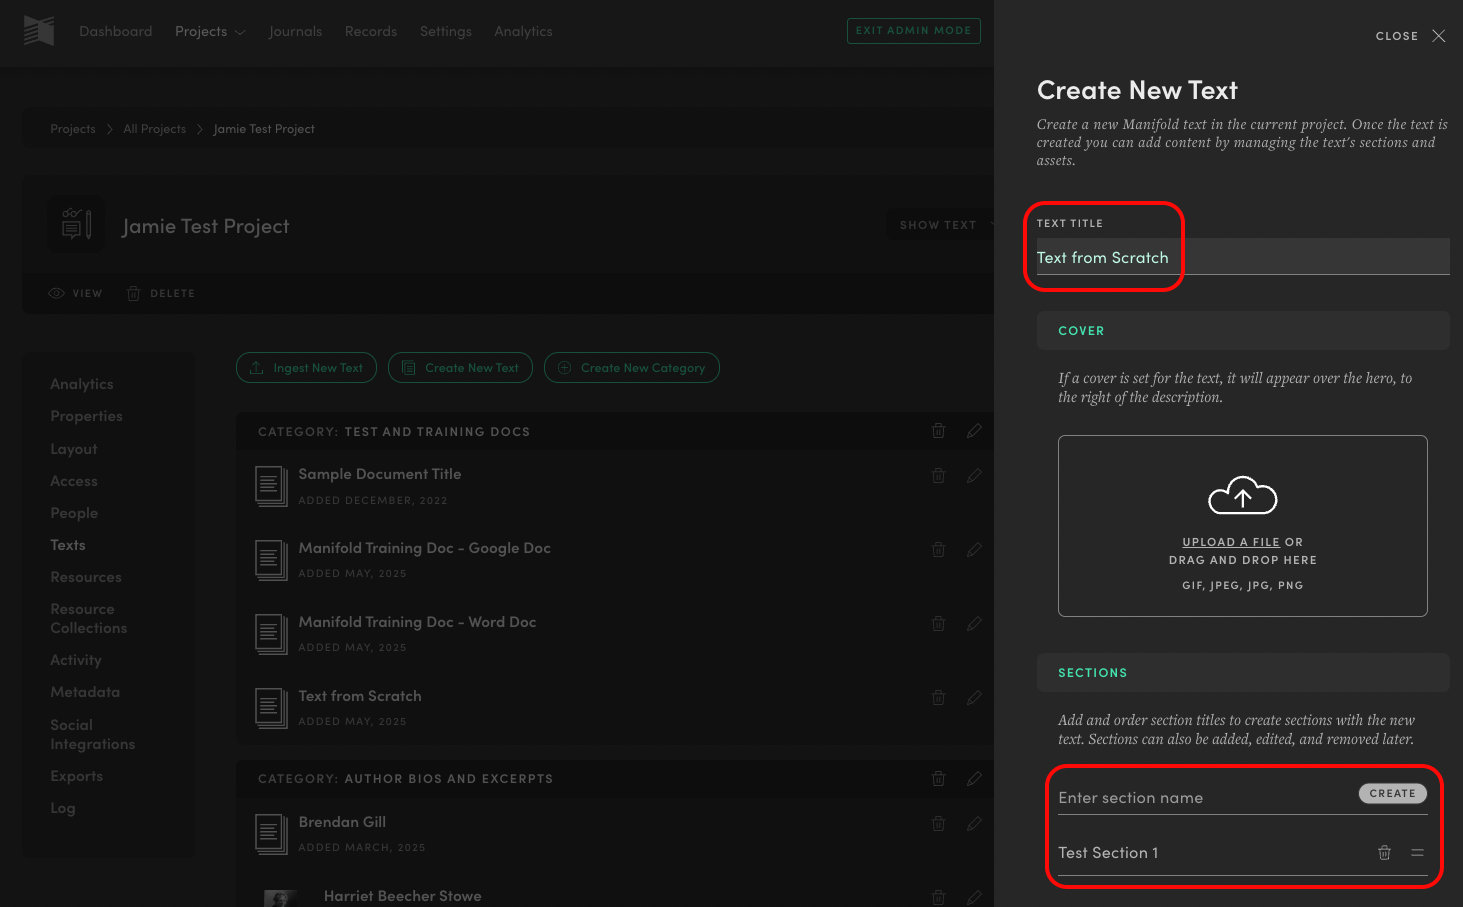Viewport: 1463px width, 907px height.
Task: Click the pencil edit icon for Manifold Training Doc – Word Doc
Action: click(x=974, y=623)
